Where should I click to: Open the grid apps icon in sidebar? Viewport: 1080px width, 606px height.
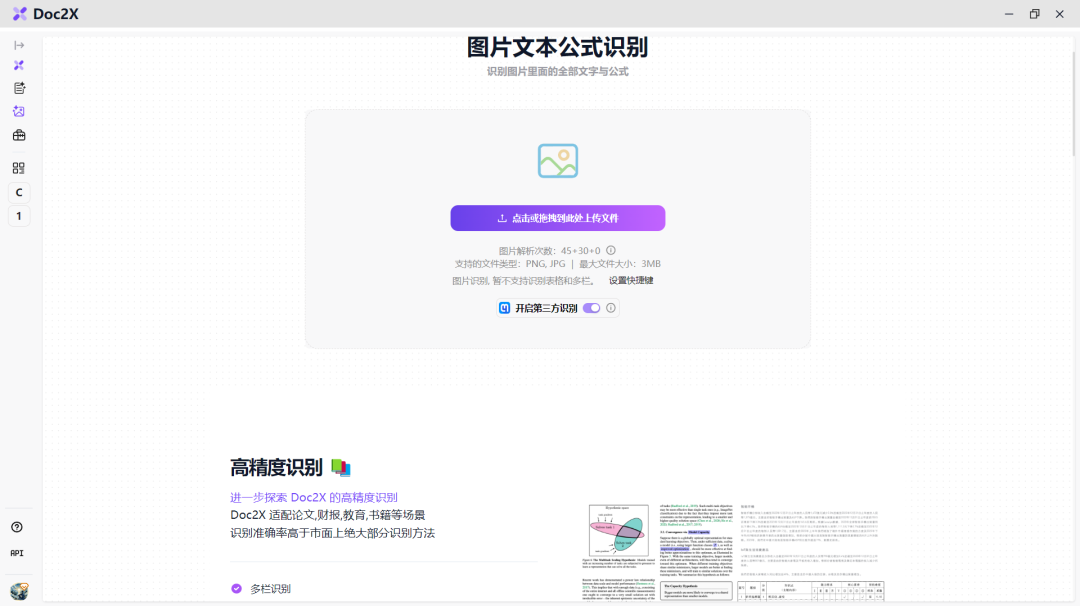click(19, 168)
